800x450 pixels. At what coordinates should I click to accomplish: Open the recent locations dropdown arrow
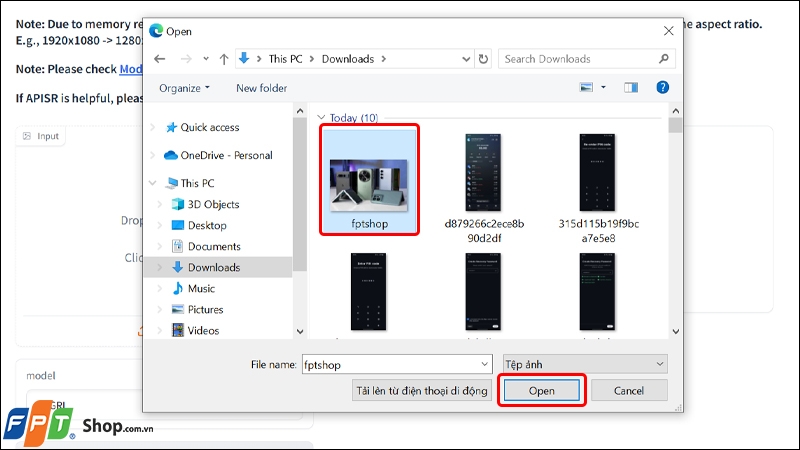pos(206,59)
